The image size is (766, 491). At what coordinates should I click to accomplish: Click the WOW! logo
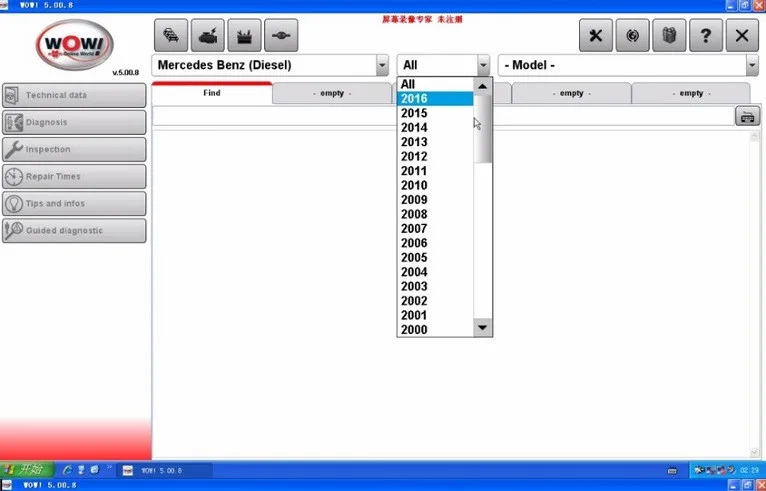tap(74, 45)
